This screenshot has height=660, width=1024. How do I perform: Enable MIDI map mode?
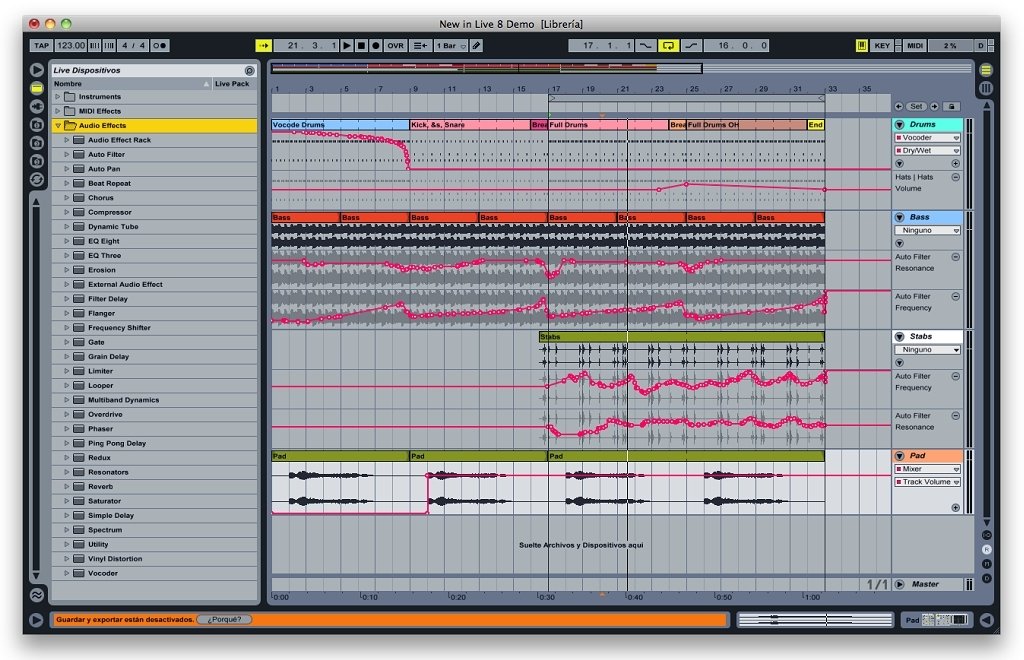[915, 46]
